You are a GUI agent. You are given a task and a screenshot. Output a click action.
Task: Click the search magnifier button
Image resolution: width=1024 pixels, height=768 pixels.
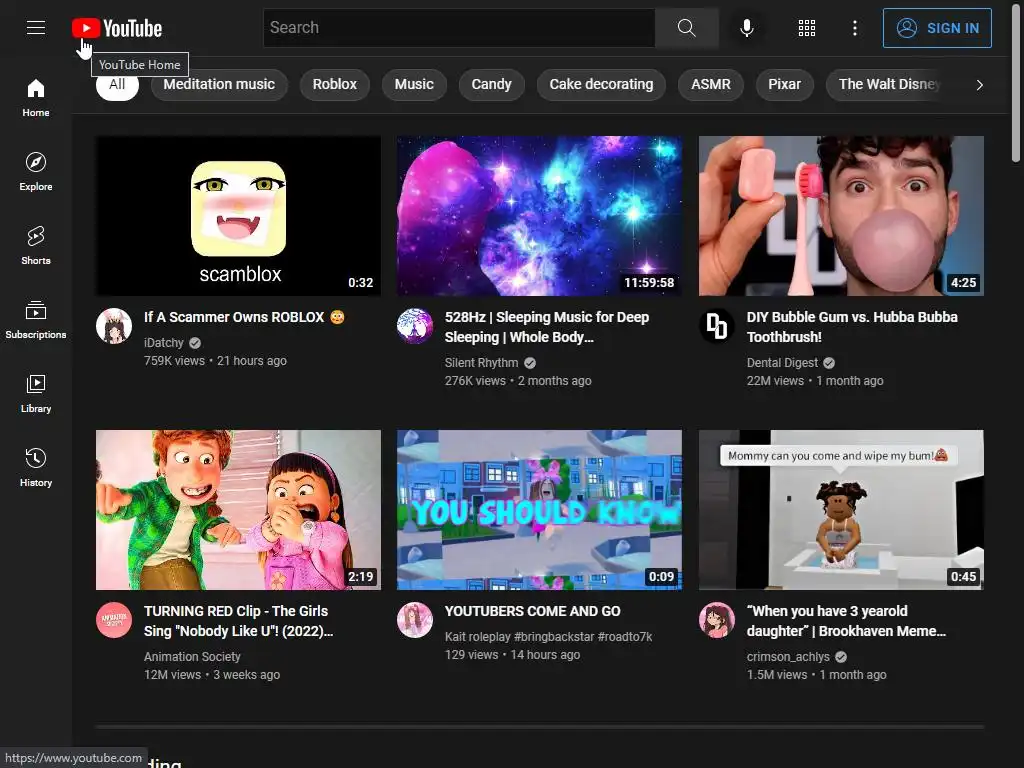[686, 27]
